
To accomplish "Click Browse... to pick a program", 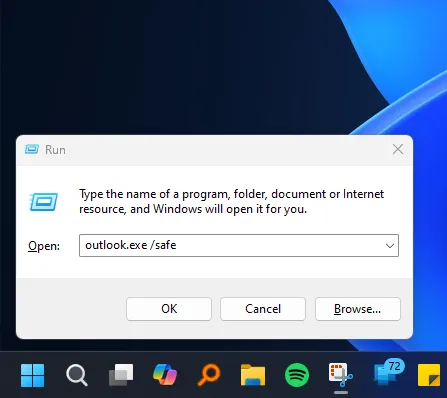I will tap(358, 309).
